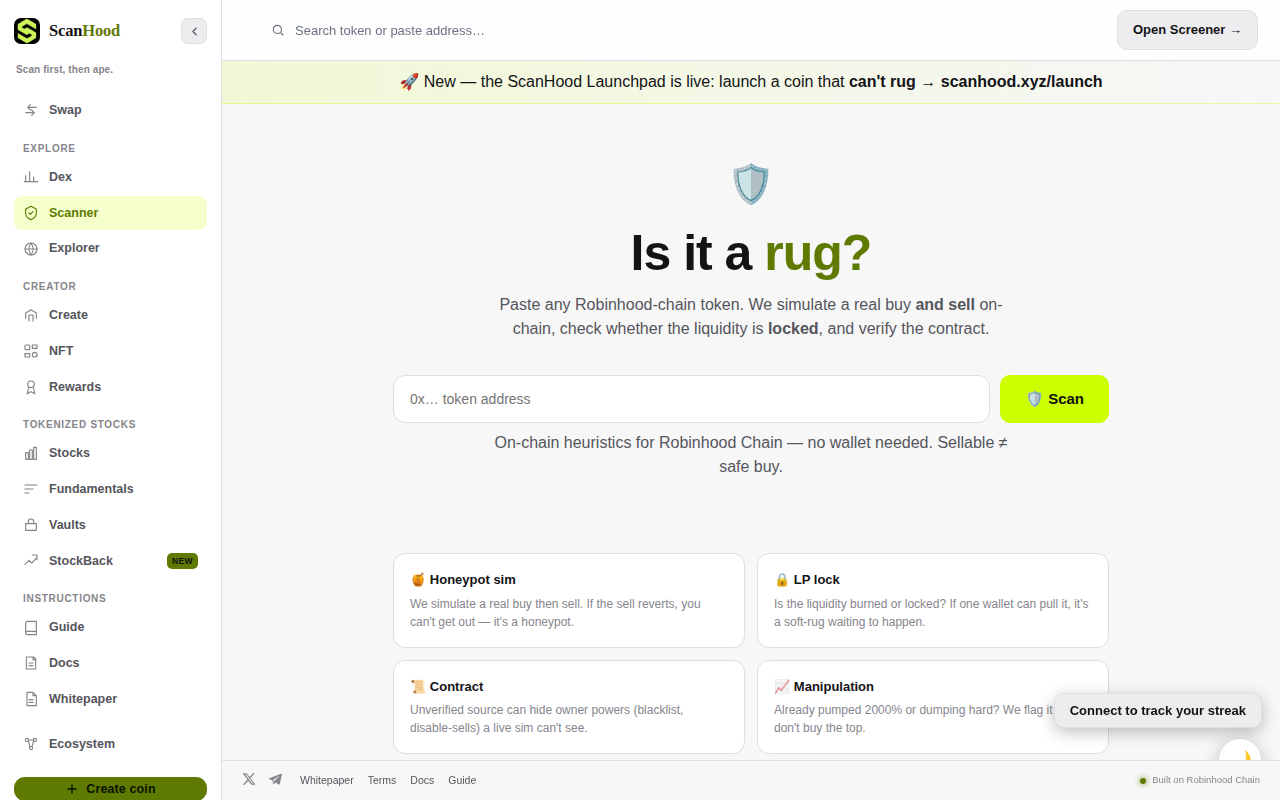
Task: Click the Explorer globe icon
Action: click(31, 248)
